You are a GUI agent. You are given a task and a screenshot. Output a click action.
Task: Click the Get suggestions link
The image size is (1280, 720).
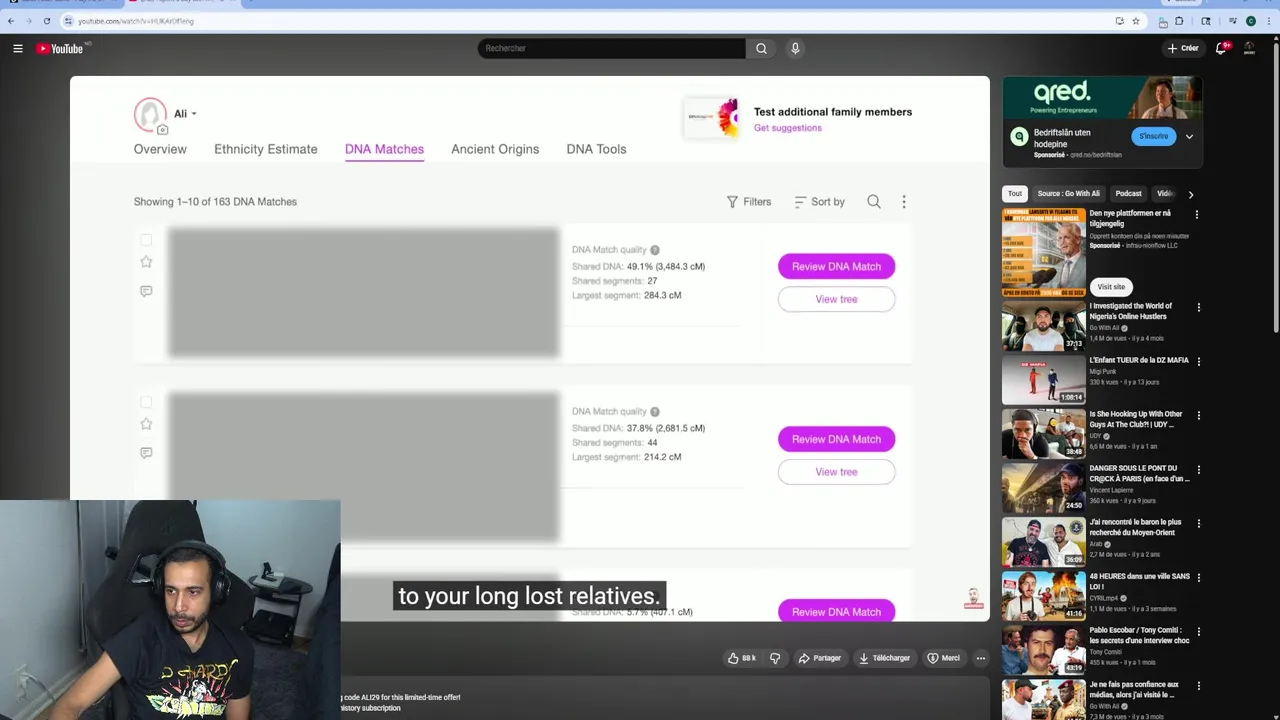pyautogui.click(x=787, y=128)
